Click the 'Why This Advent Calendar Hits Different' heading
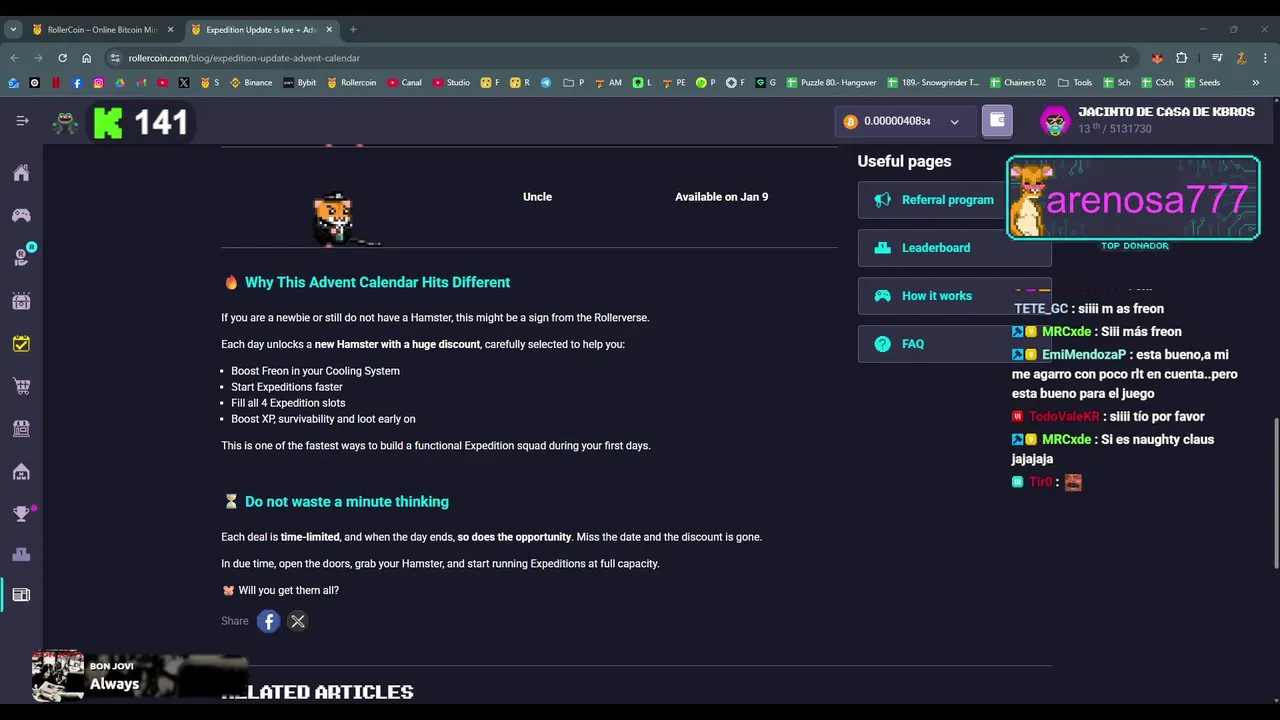This screenshot has height=720, width=1280. pos(377,282)
